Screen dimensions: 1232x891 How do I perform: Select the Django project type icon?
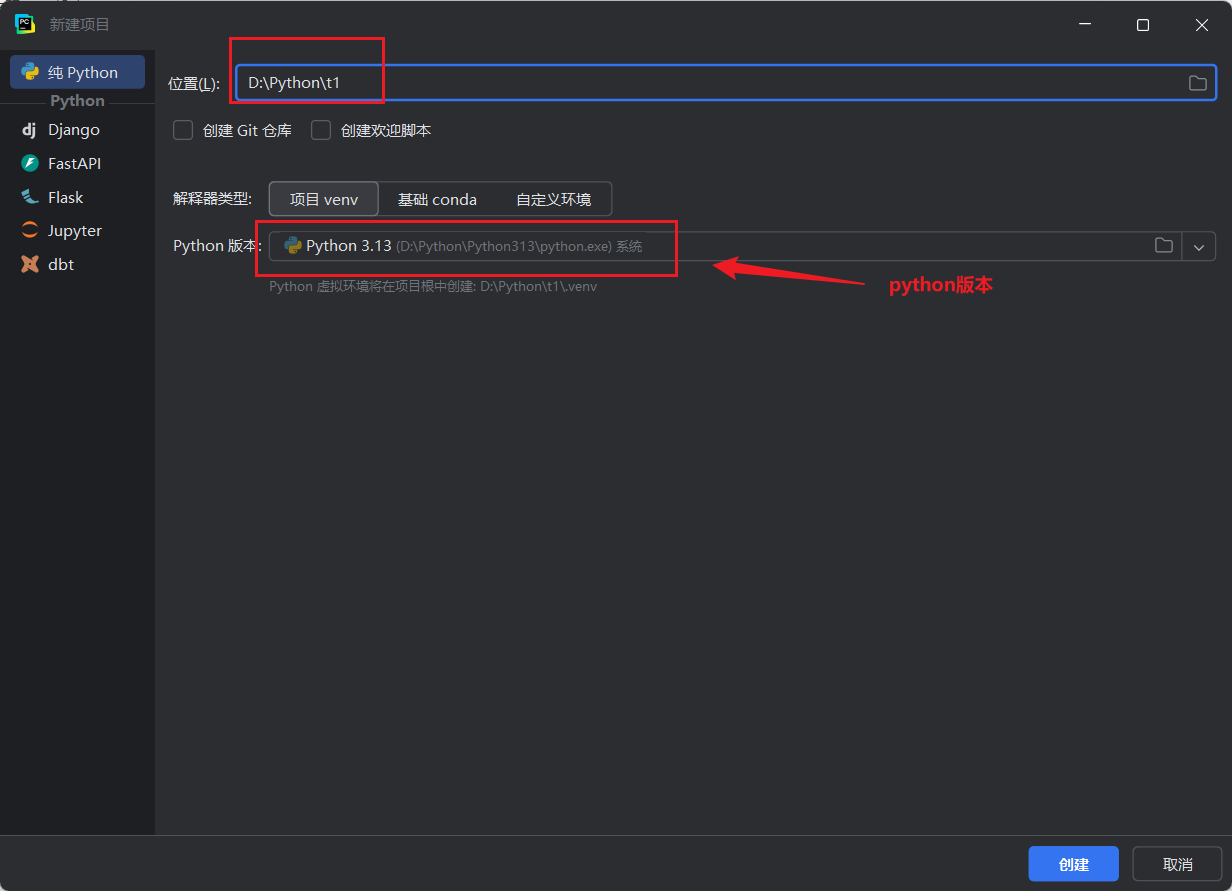pos(29,130)
